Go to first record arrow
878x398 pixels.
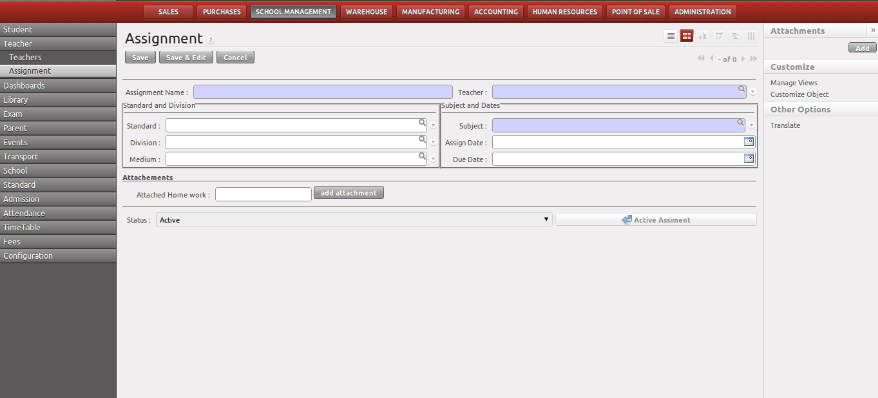tap(701, 58)
